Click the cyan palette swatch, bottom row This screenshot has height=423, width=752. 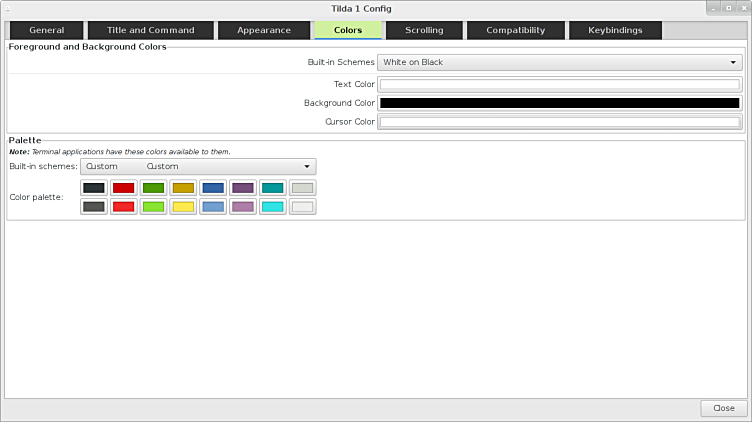273,207
